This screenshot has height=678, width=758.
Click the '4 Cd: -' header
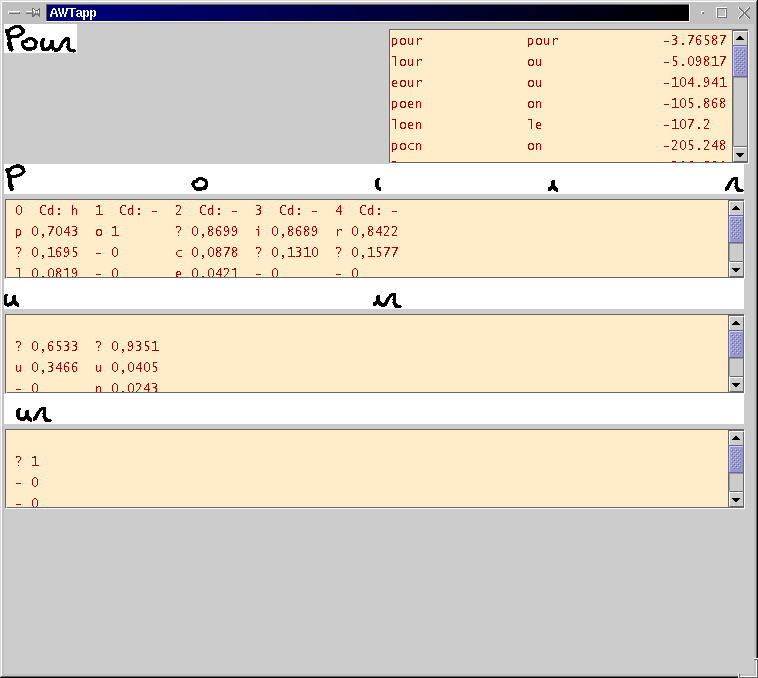tap(366, 210)
